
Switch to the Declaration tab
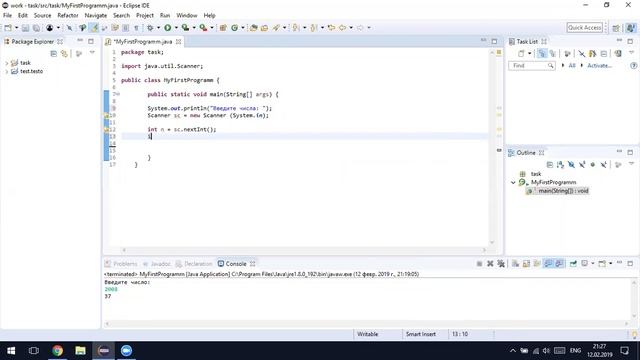194,264
